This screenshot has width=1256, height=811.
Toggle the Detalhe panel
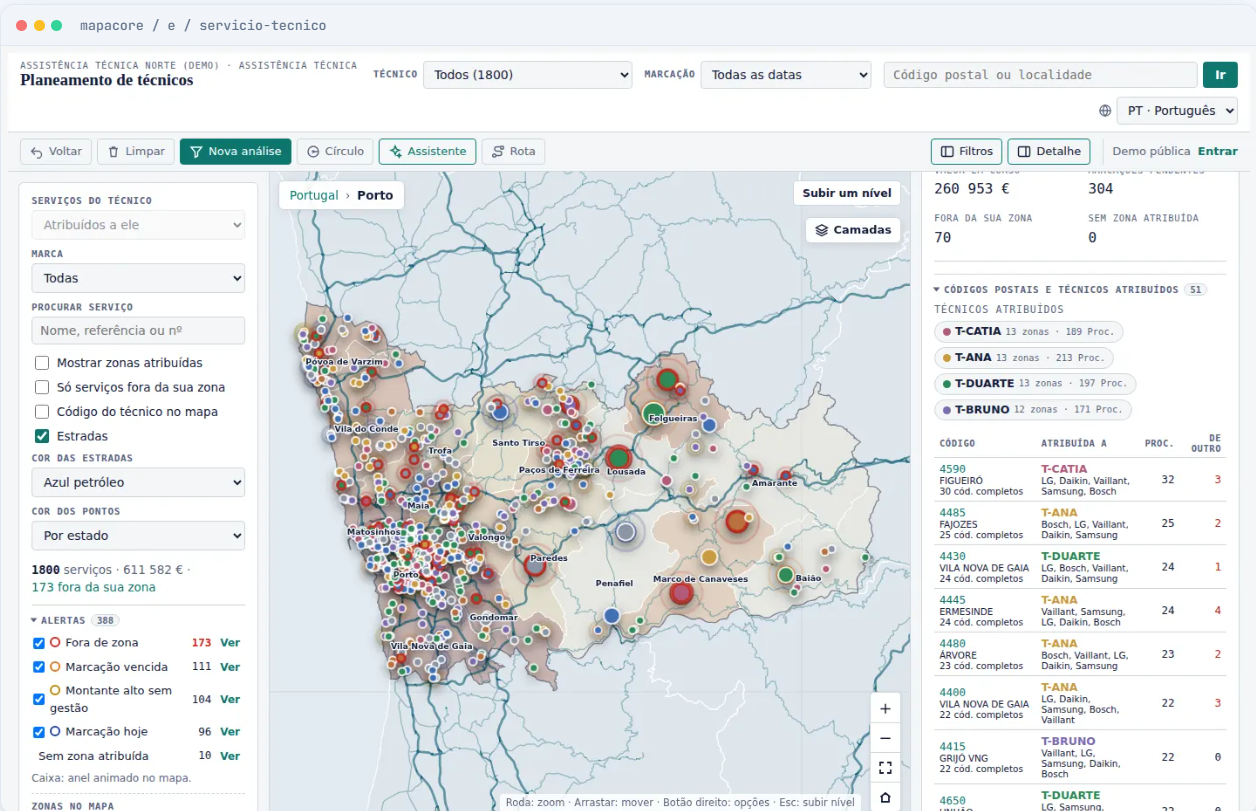click(1048, 151)
